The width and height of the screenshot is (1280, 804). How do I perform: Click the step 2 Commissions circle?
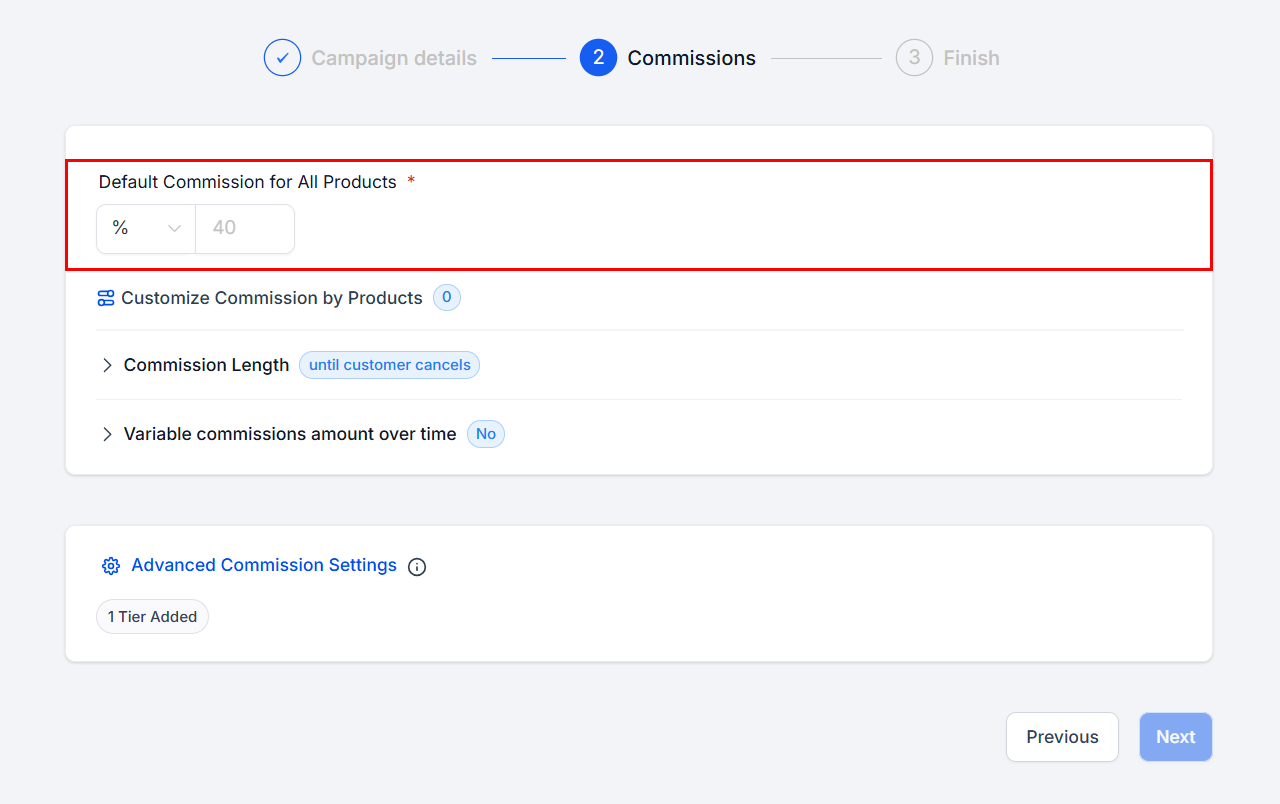(598, 58)
